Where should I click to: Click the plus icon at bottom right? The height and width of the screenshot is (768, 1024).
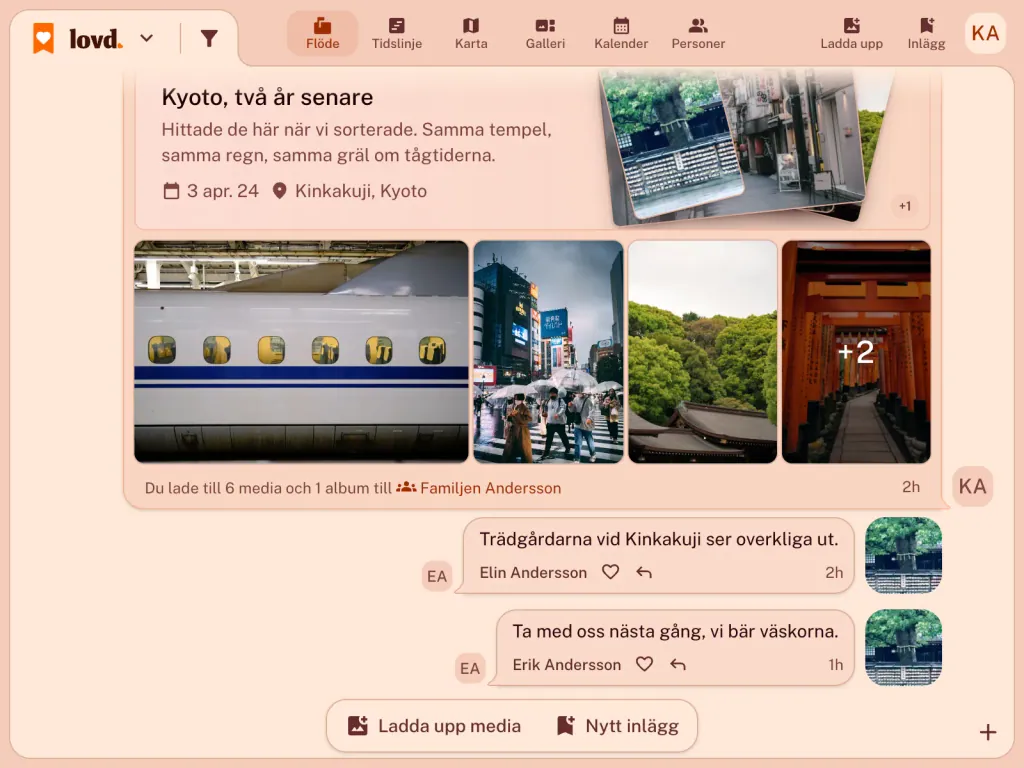[987, 732]
